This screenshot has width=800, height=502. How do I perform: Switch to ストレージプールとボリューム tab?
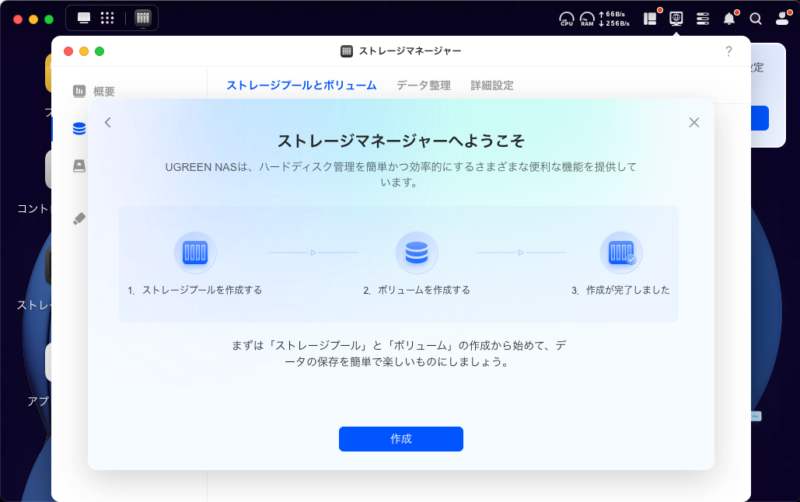[x=301, y=86]
